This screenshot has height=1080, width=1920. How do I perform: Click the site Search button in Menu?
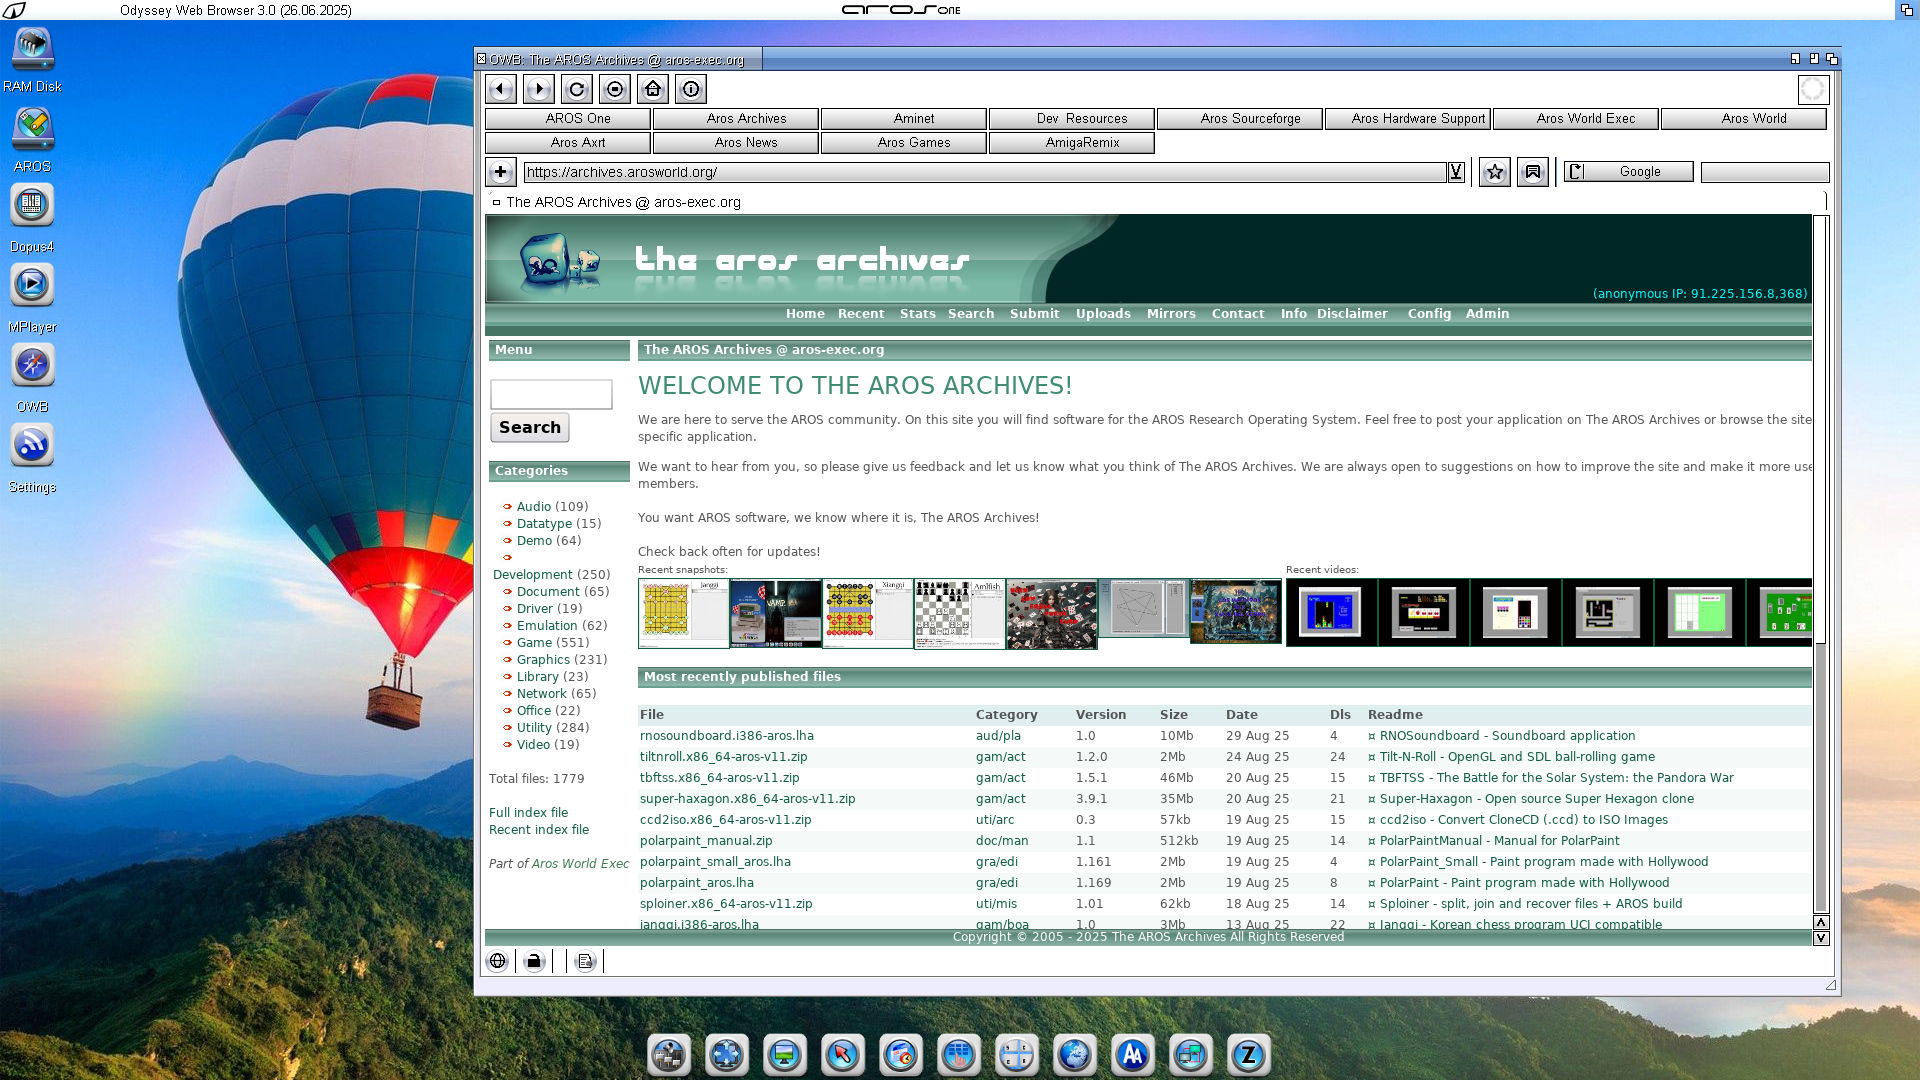530,428
